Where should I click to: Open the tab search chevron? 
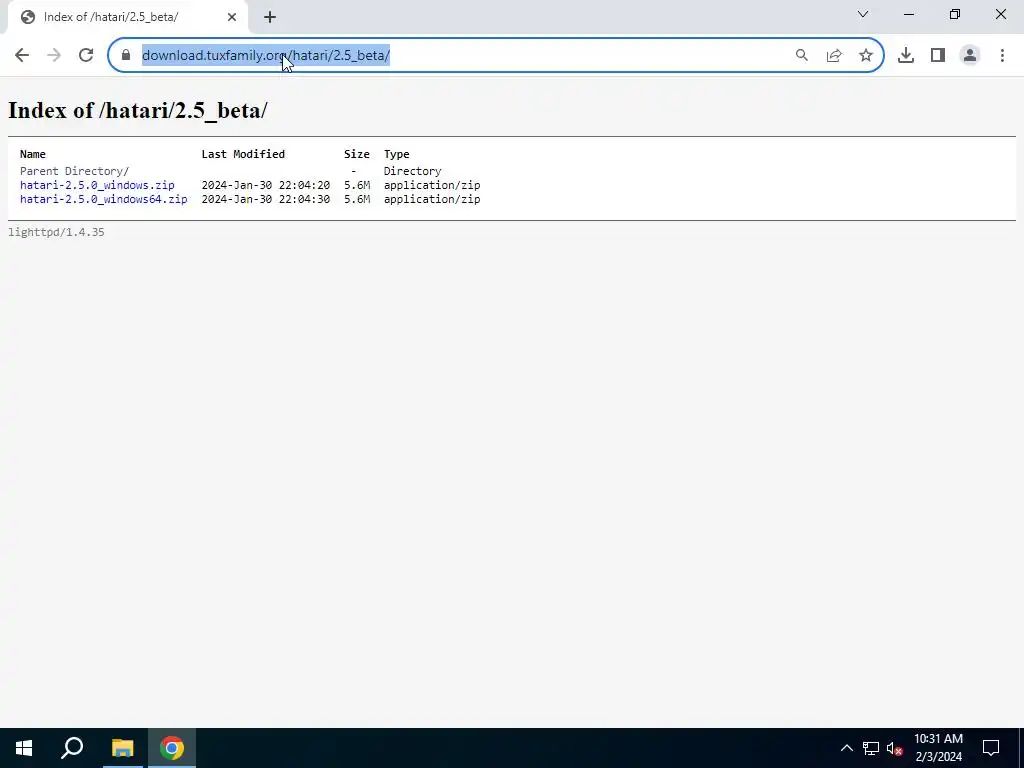tap(863, 14)
